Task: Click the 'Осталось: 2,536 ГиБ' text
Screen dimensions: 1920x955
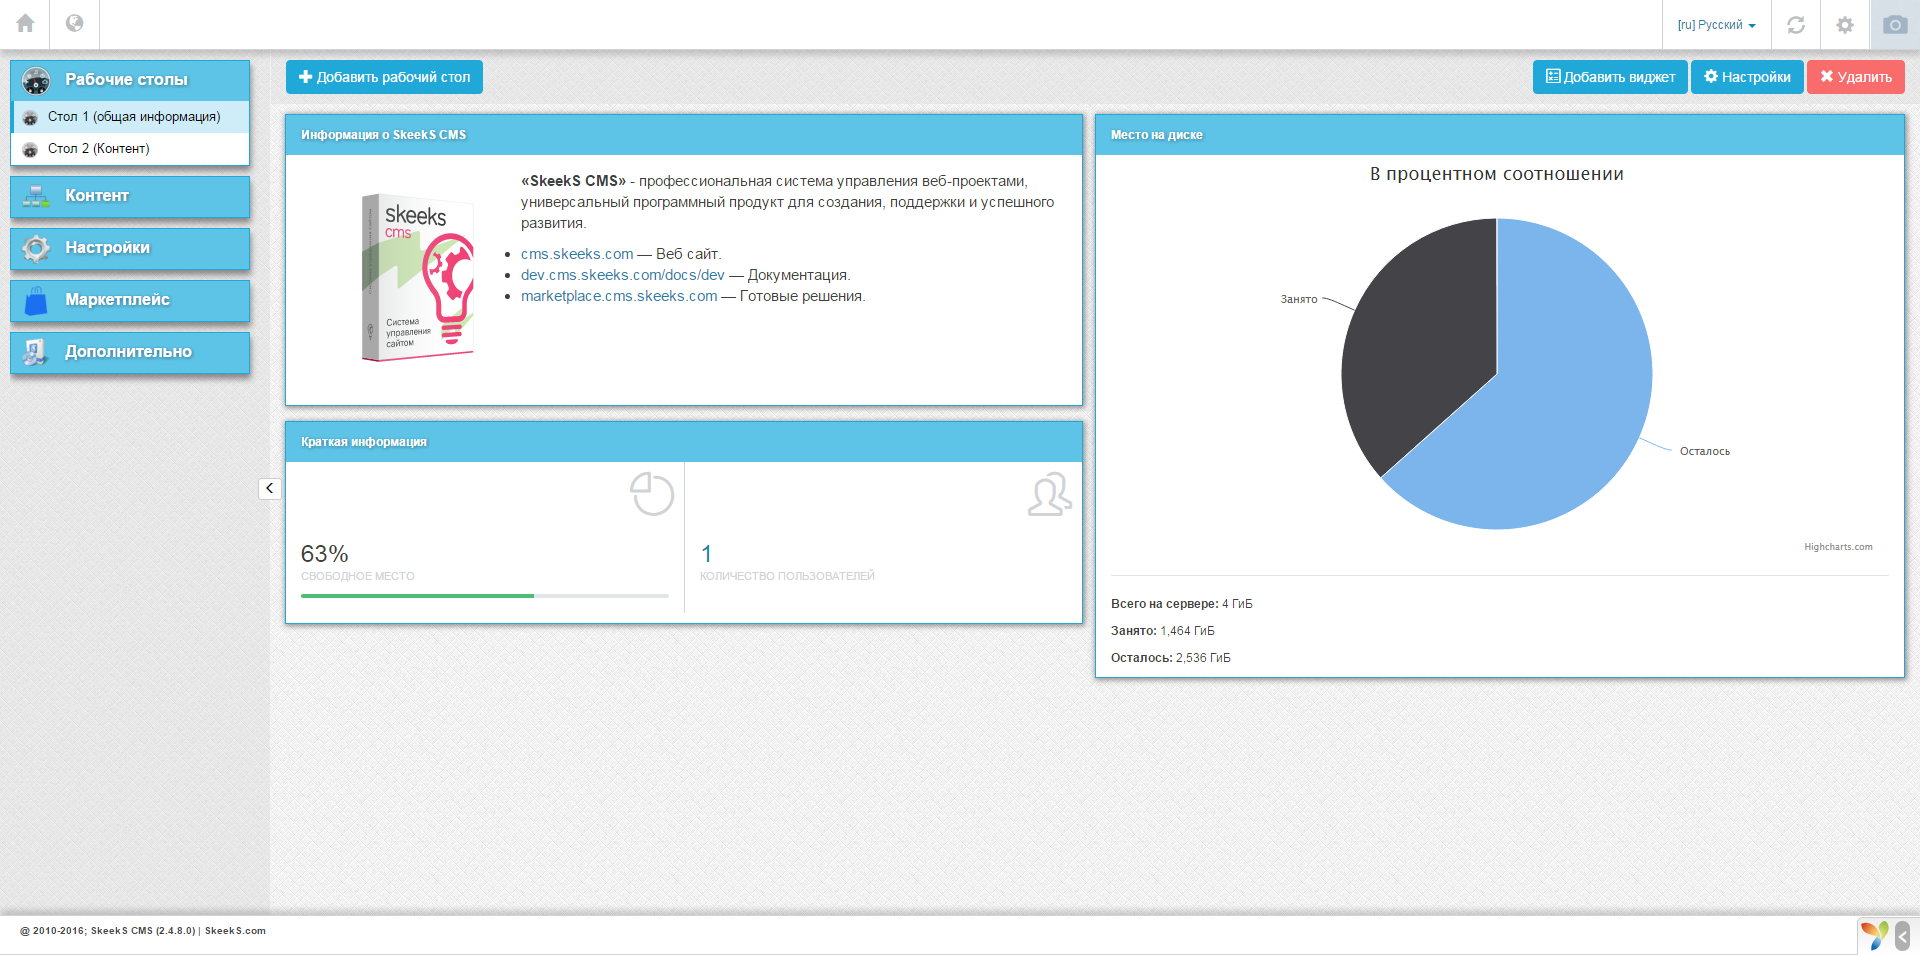Action: pyautogui.click(x=1171, y=658)
